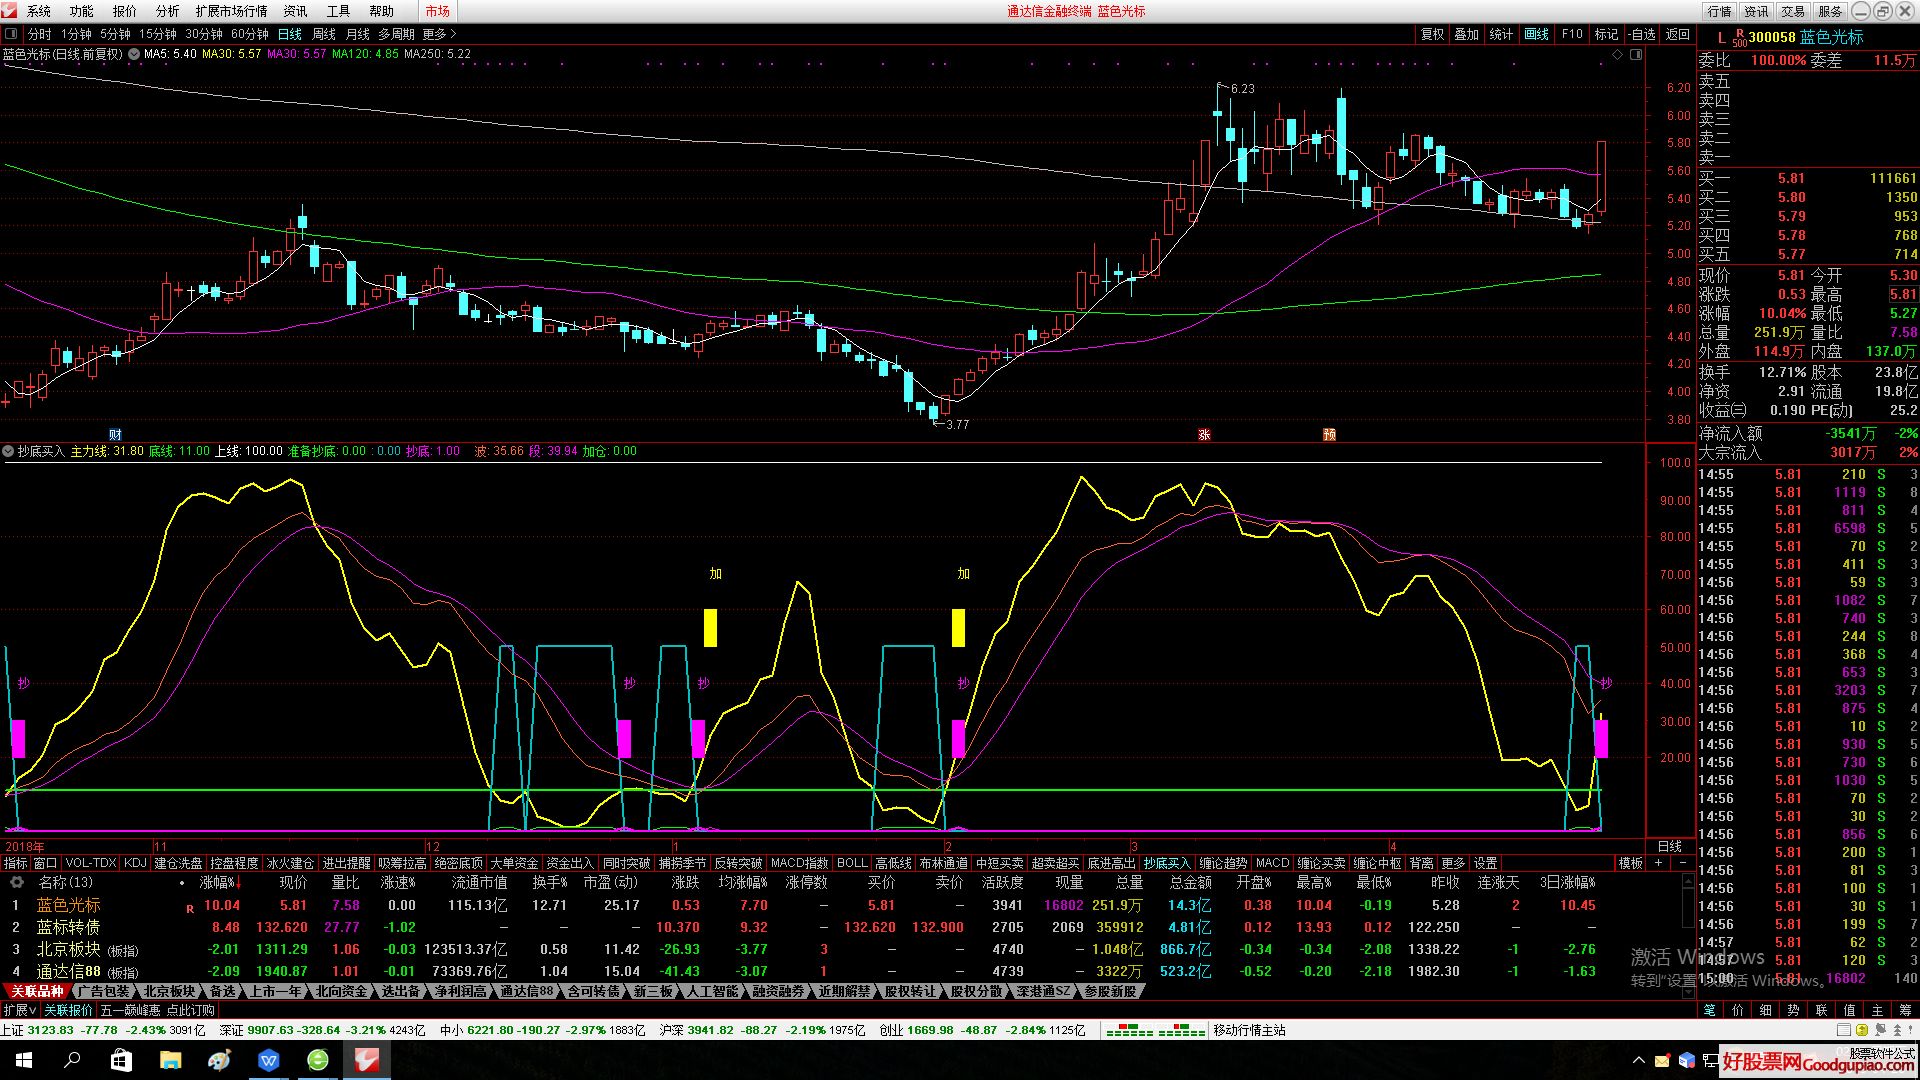
Task: Open the 分析 menu
Action: click(167, 11)
